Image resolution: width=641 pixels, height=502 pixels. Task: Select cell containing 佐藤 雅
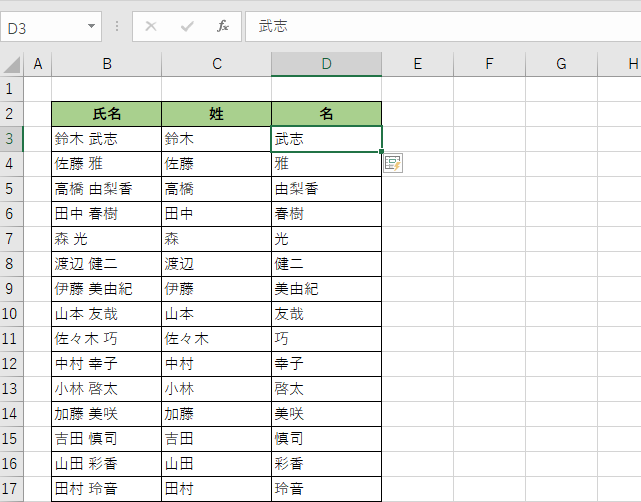click(107, 164)
